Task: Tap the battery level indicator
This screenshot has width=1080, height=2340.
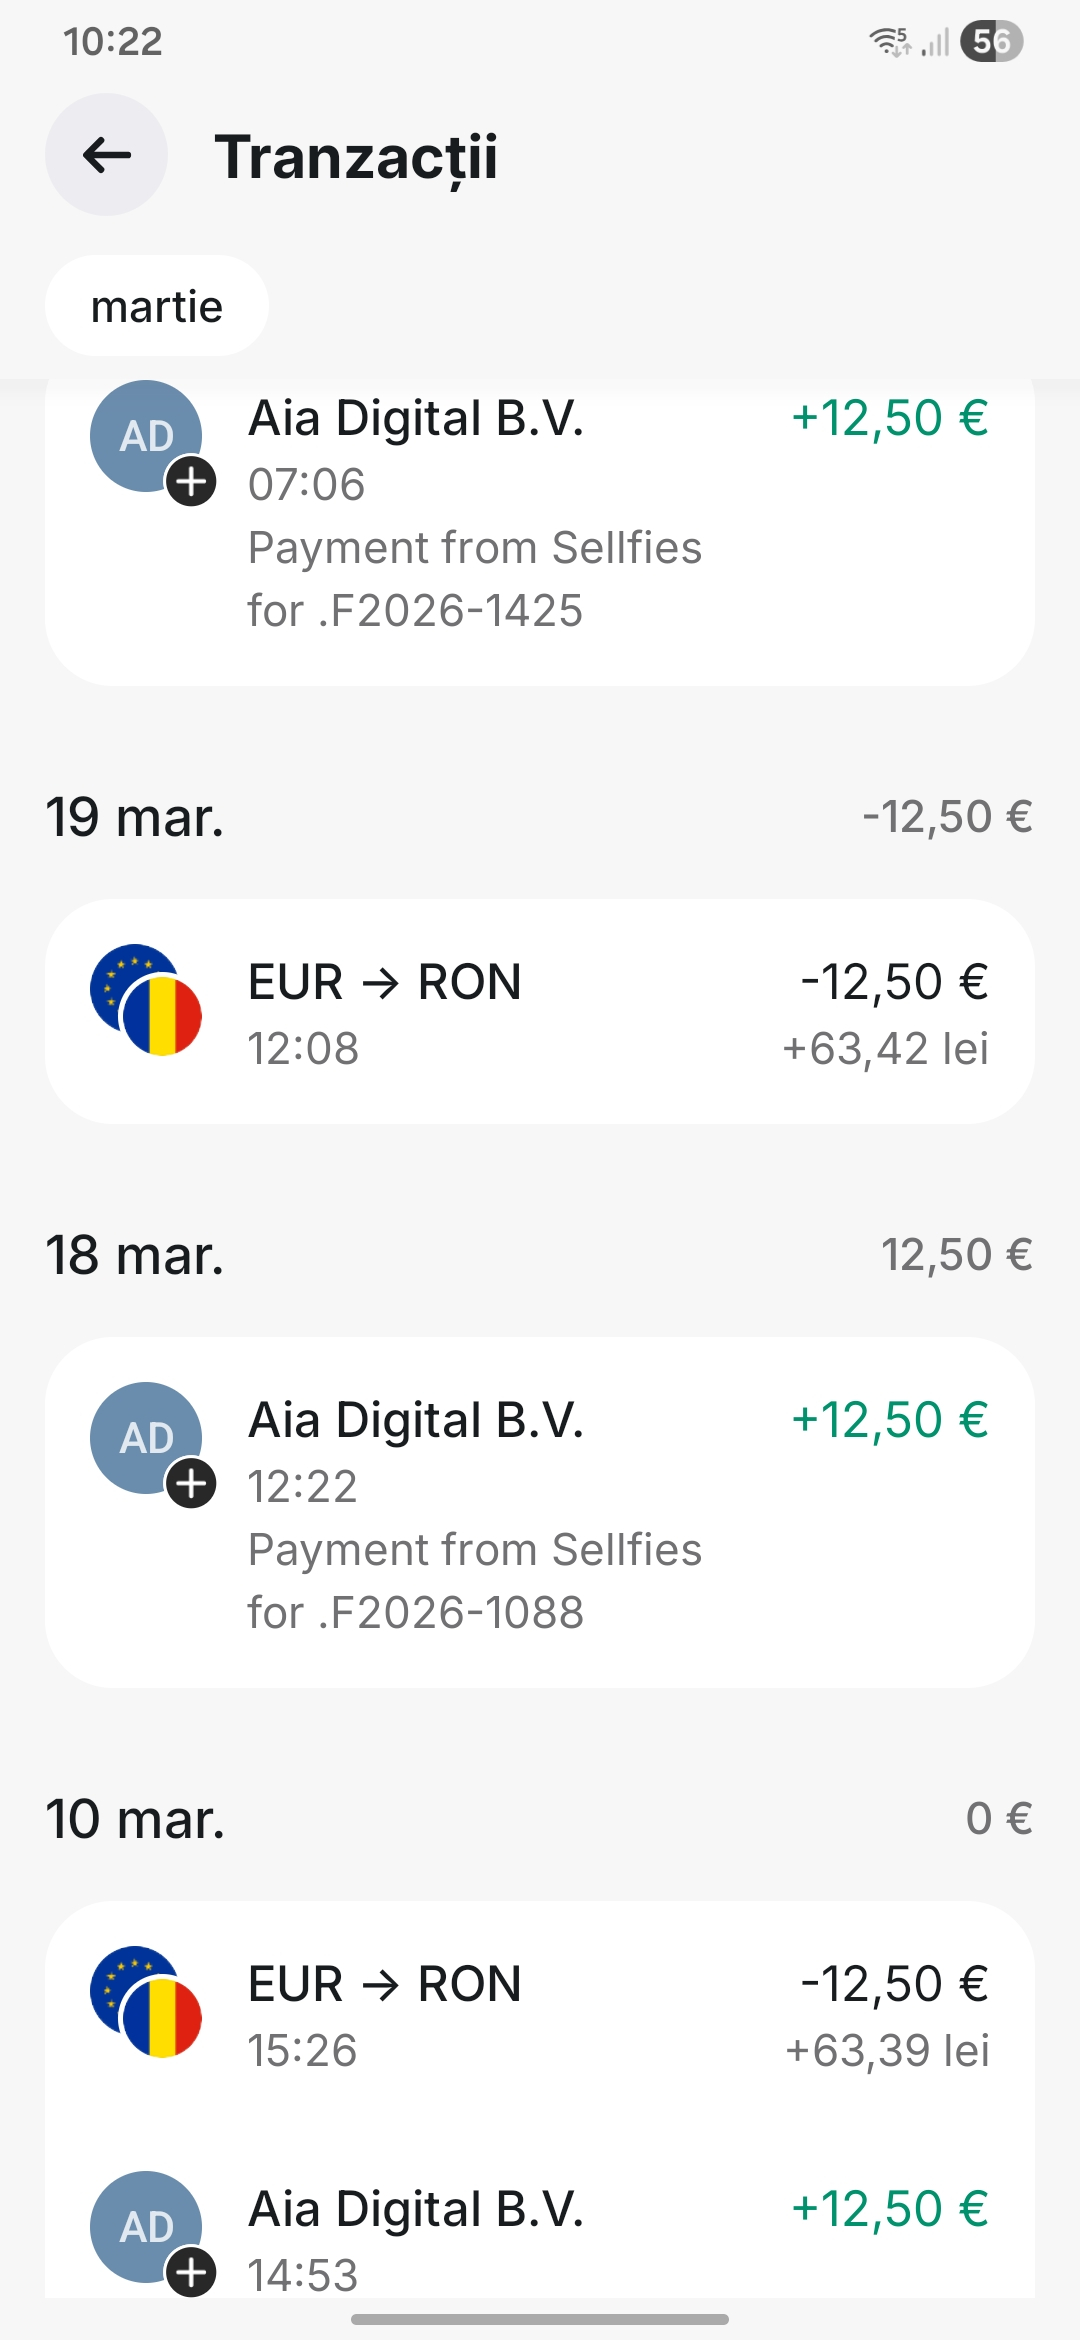Action: coord(991,41)
